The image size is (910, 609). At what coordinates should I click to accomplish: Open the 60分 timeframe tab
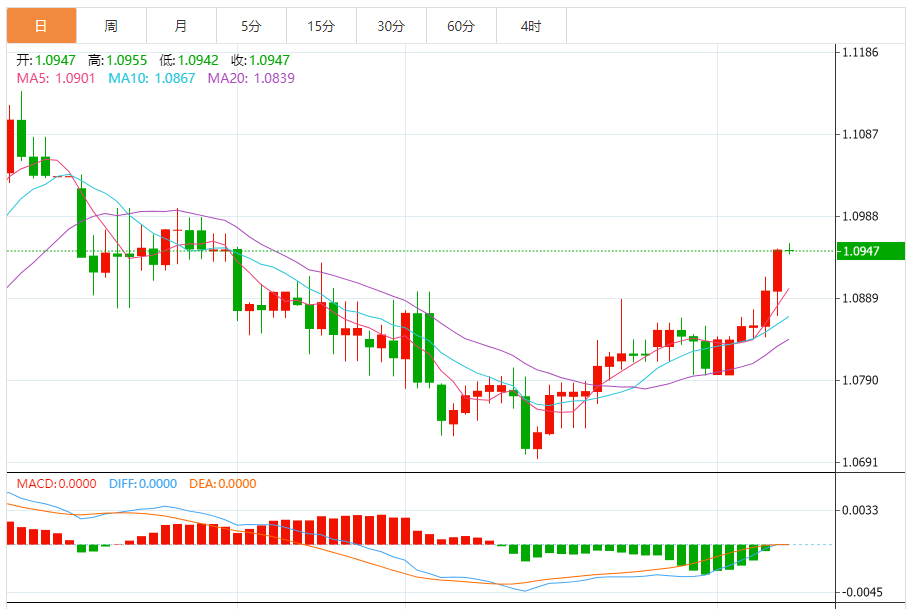tap(461, 26)
